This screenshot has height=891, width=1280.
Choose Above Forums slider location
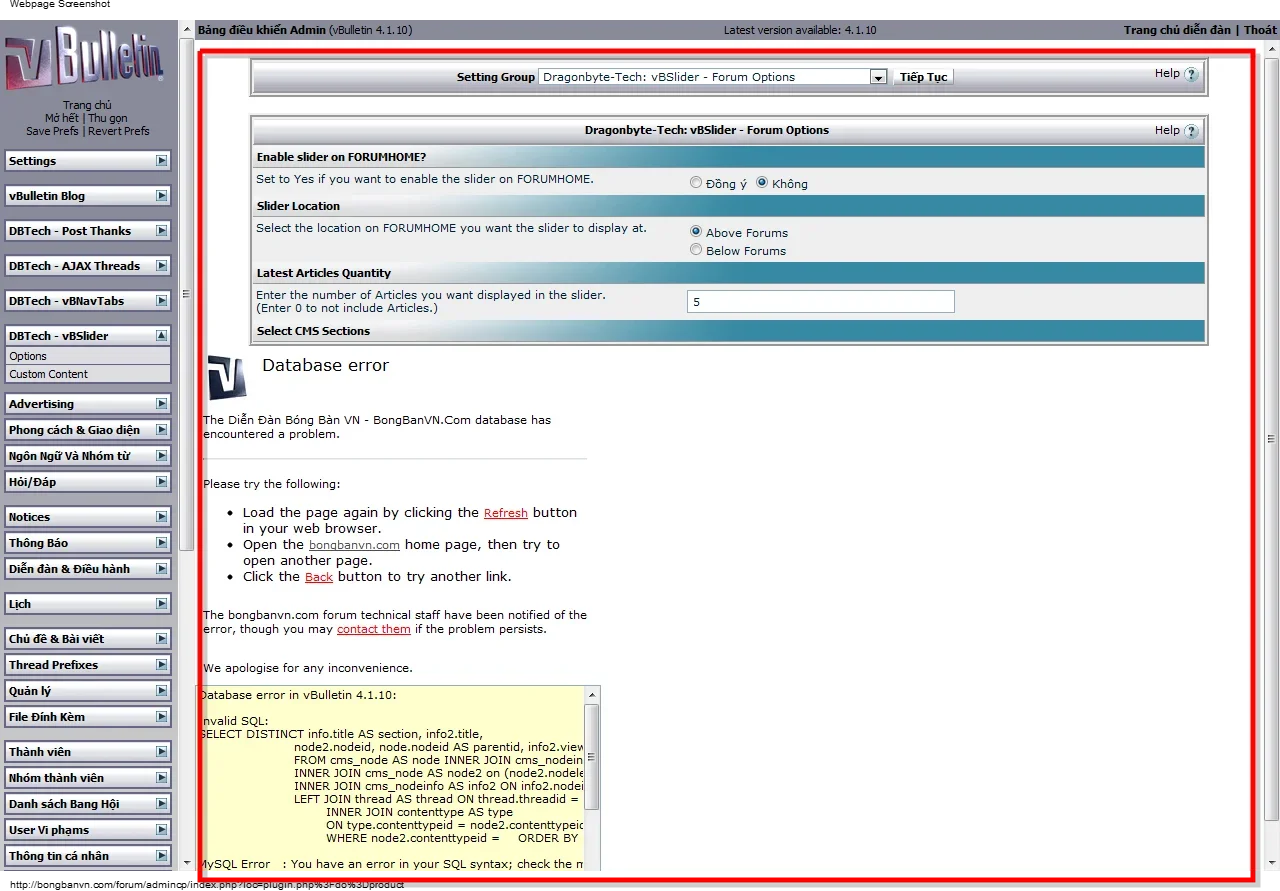(696, 231)
